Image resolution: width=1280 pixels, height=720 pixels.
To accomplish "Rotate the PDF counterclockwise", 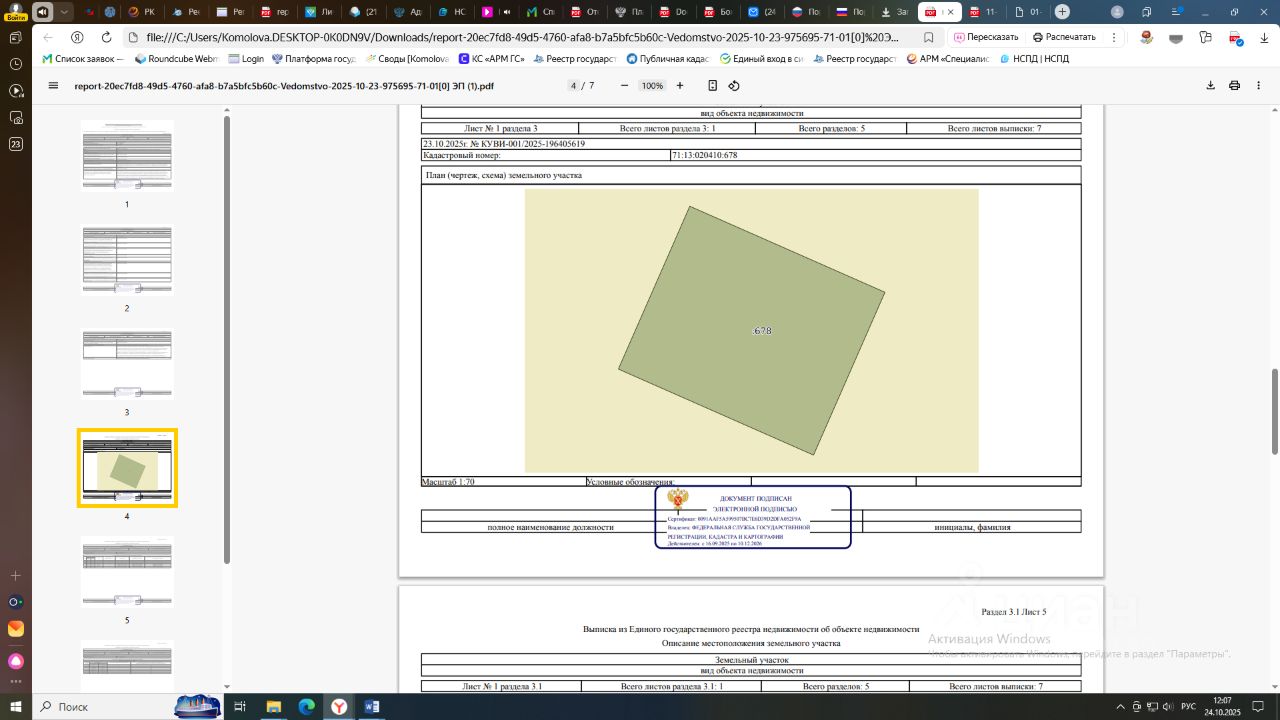I will (x=734, y=86).
